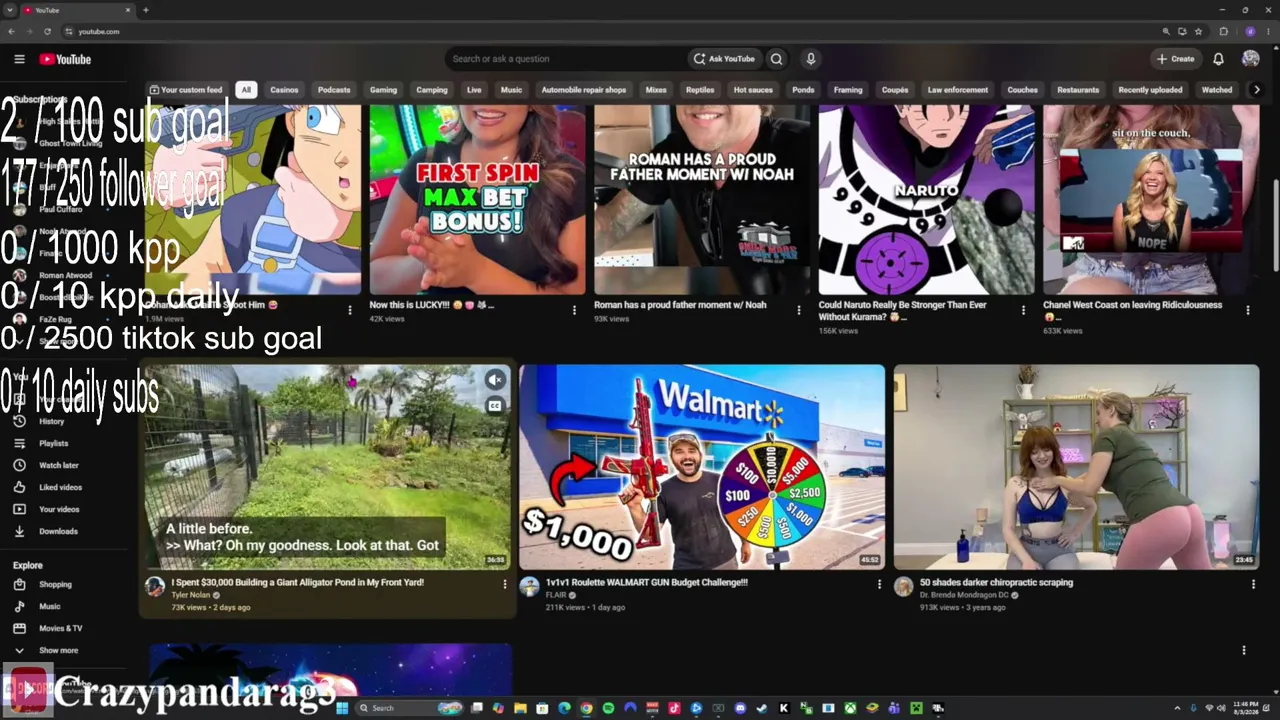Open chiropractic scraping video thumbnail
The width and height of the screenshot is (1280, 720).
(1076, 467)
